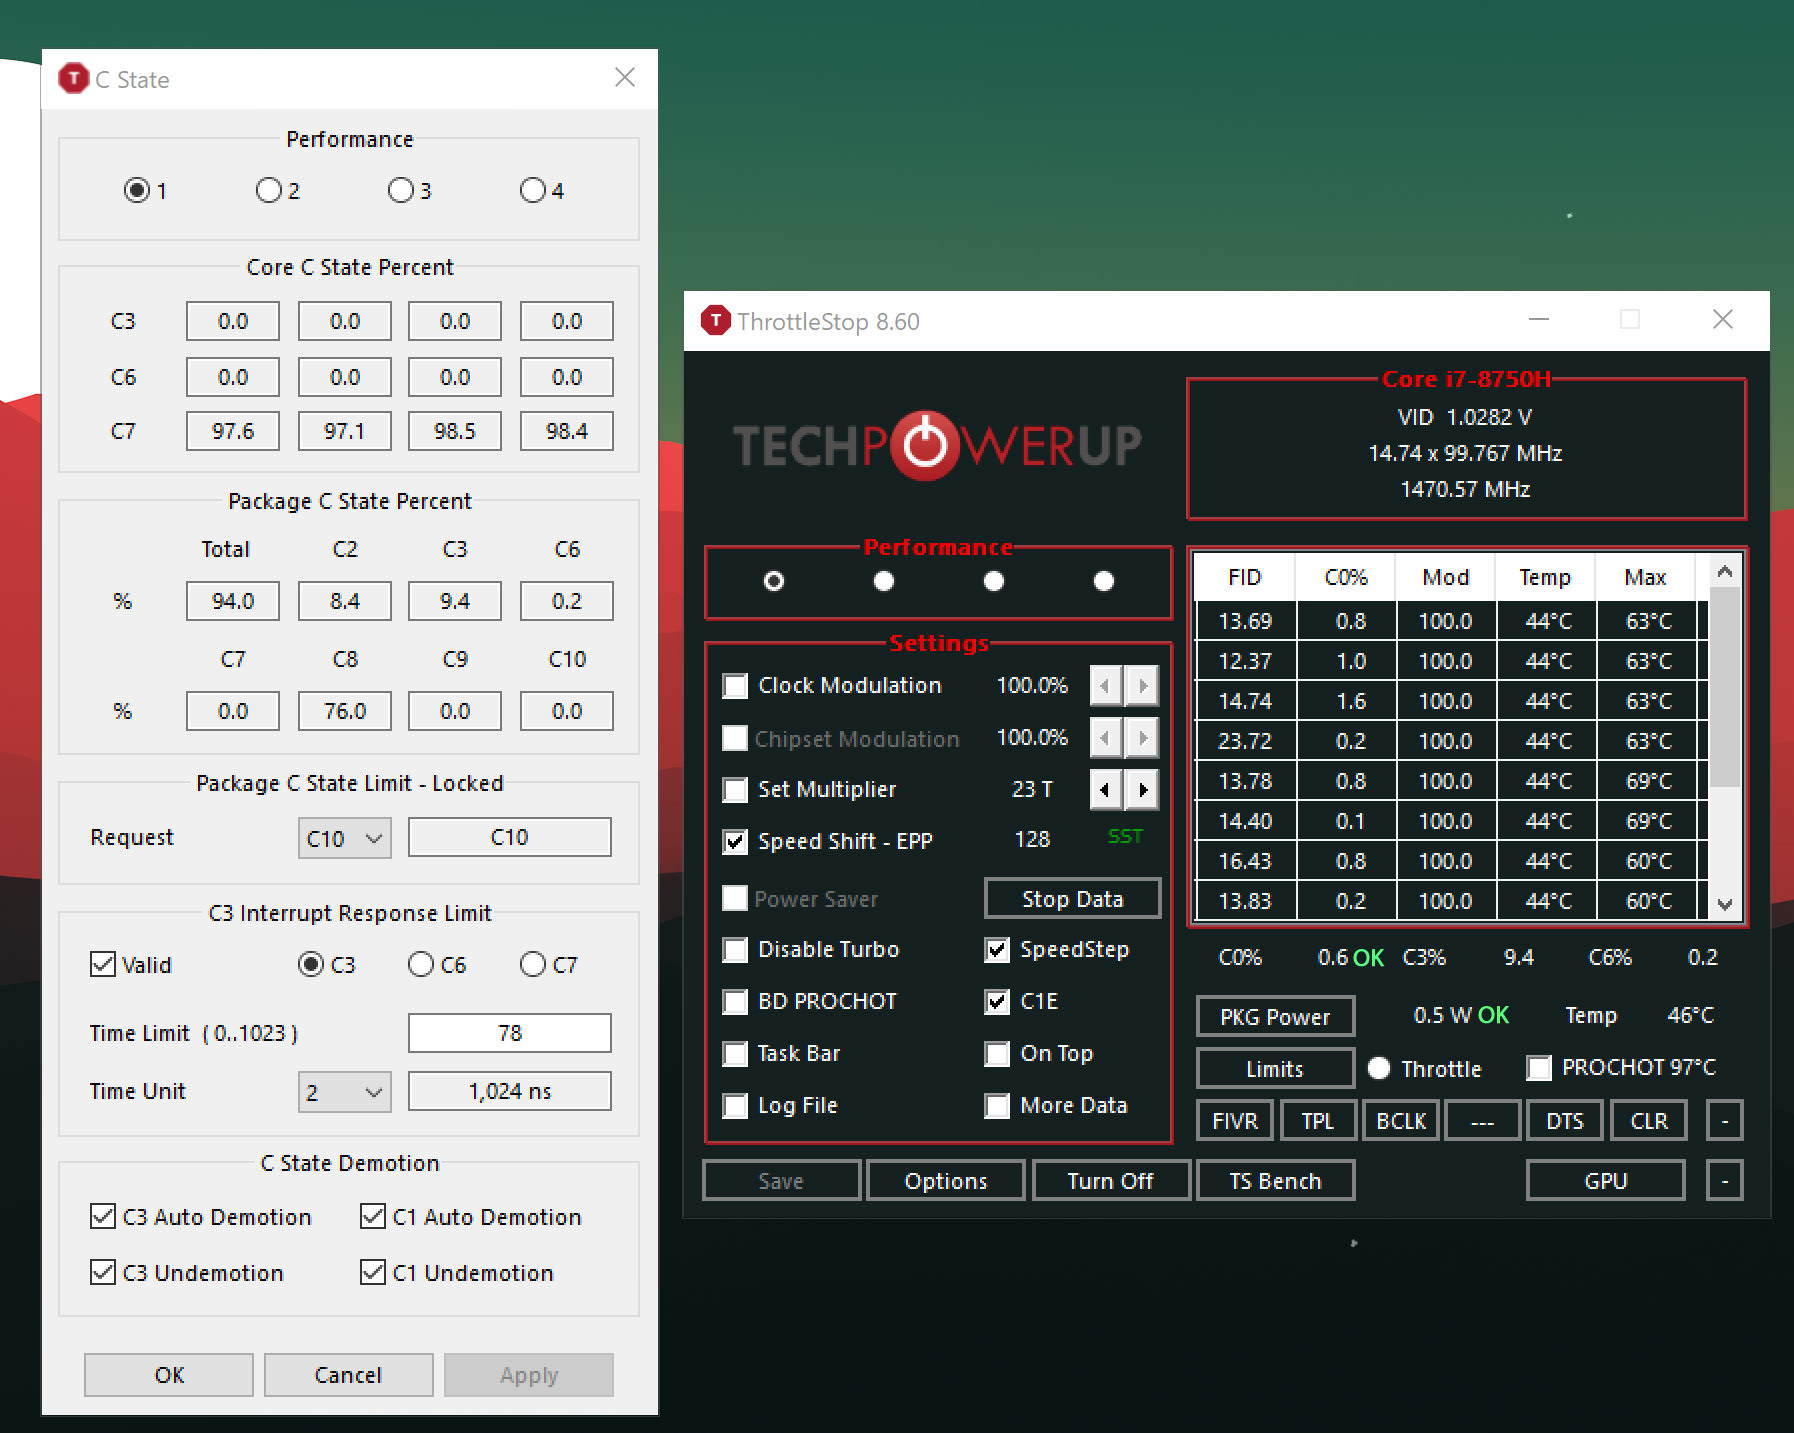The width and height of the screenshot is (1794, 1433).
Task: Enable Disable Turbo checkbox
Action: point(735,950)
